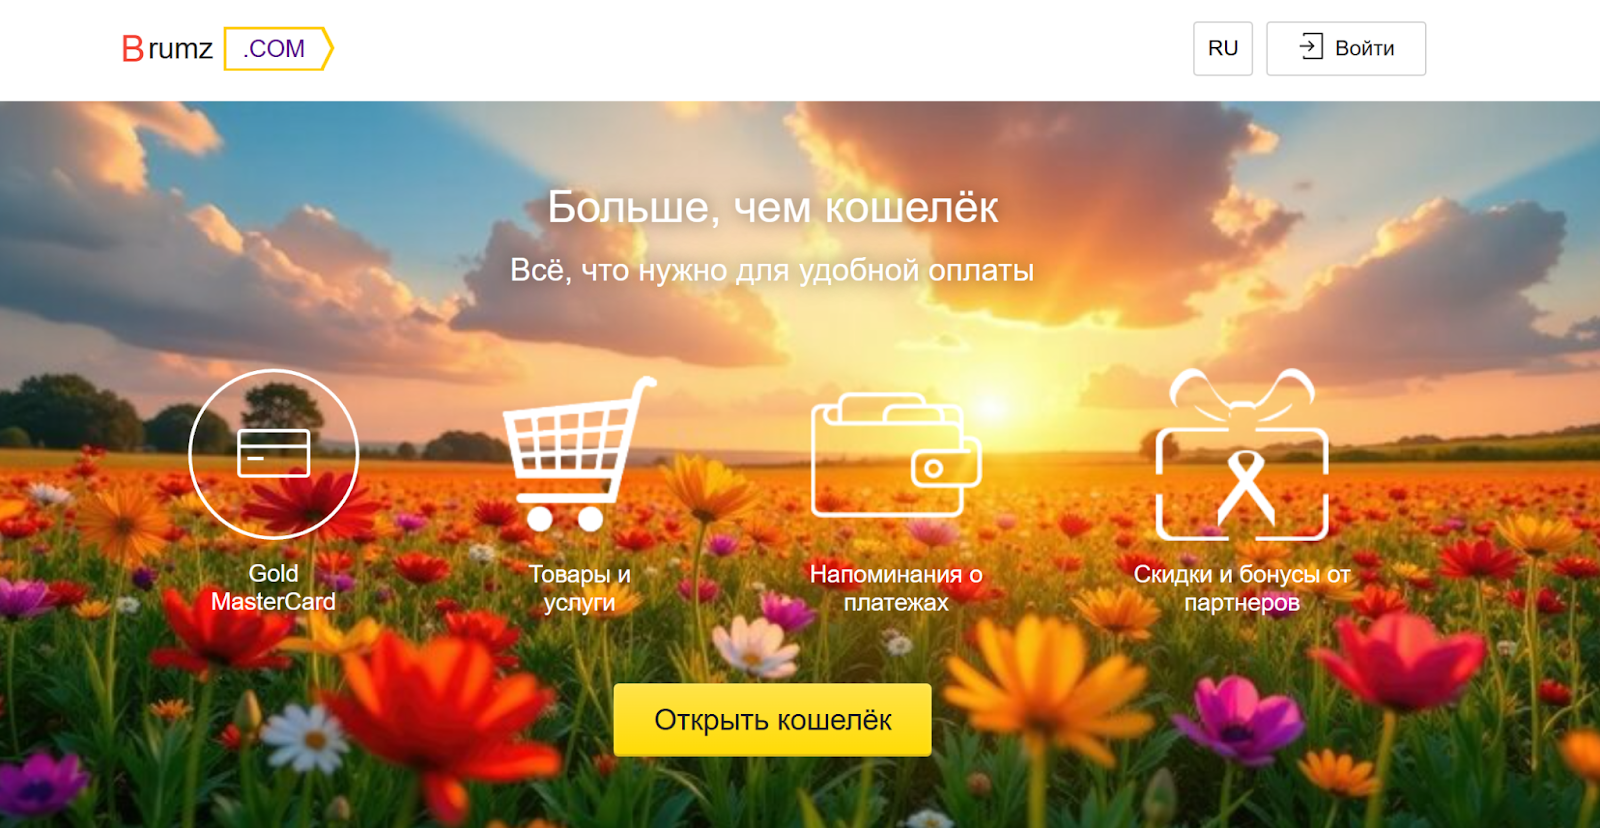
Task: Open the Напоминания о платежах label
Action: 896,588
